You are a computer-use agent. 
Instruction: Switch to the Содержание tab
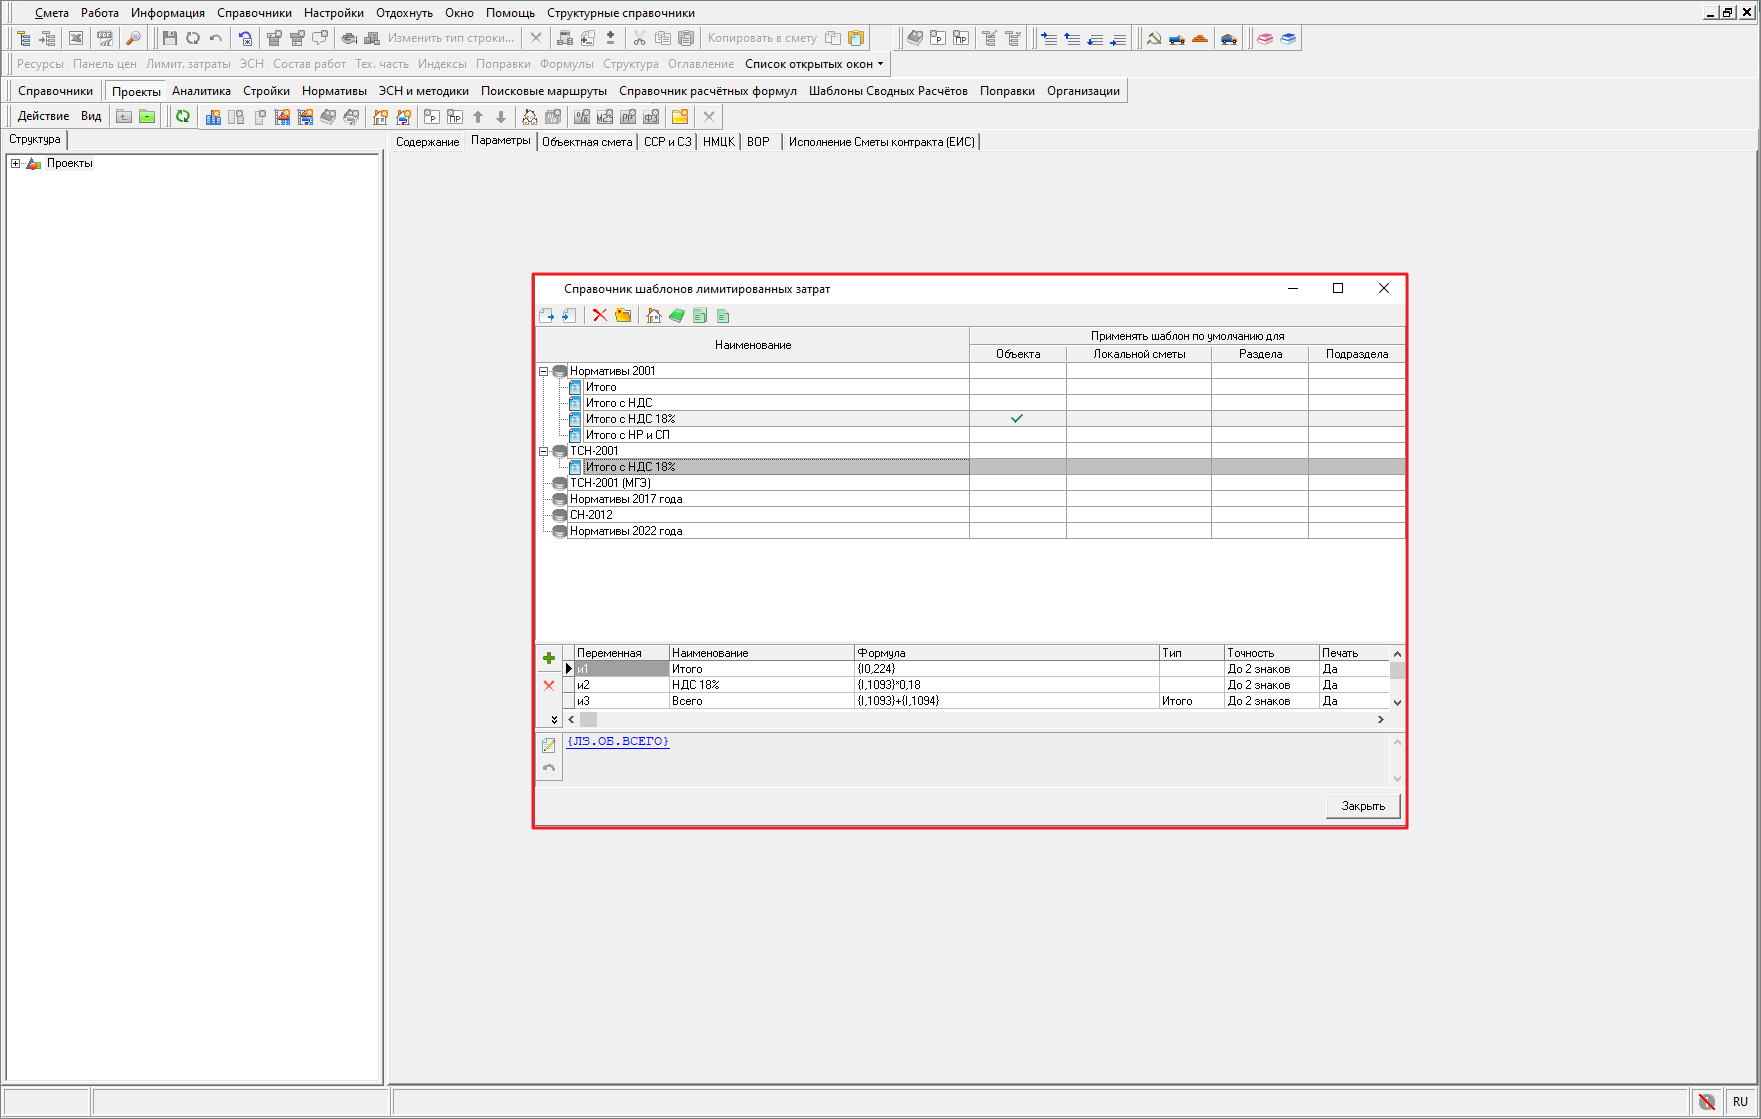[x=427, y=142]
